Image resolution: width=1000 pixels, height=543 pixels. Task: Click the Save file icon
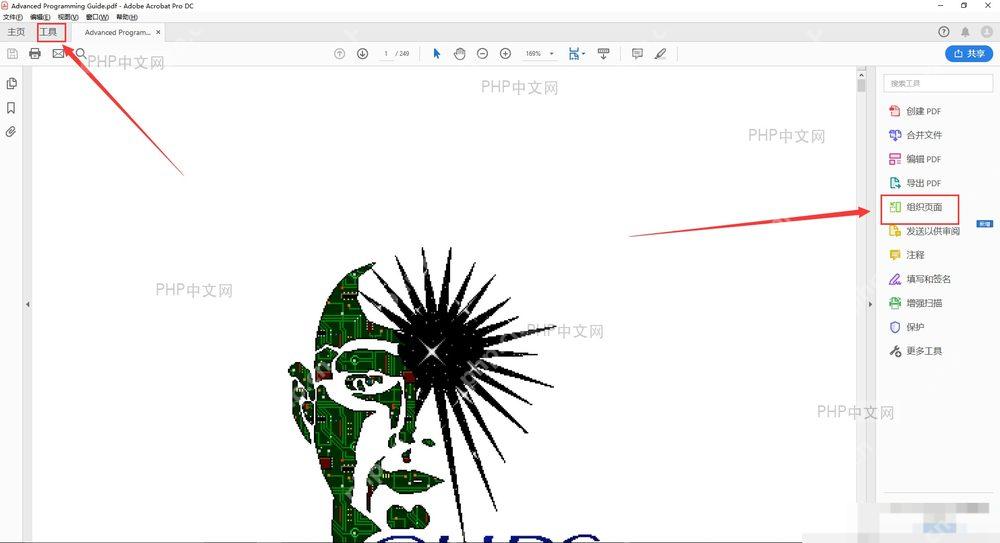pos(12,54)
